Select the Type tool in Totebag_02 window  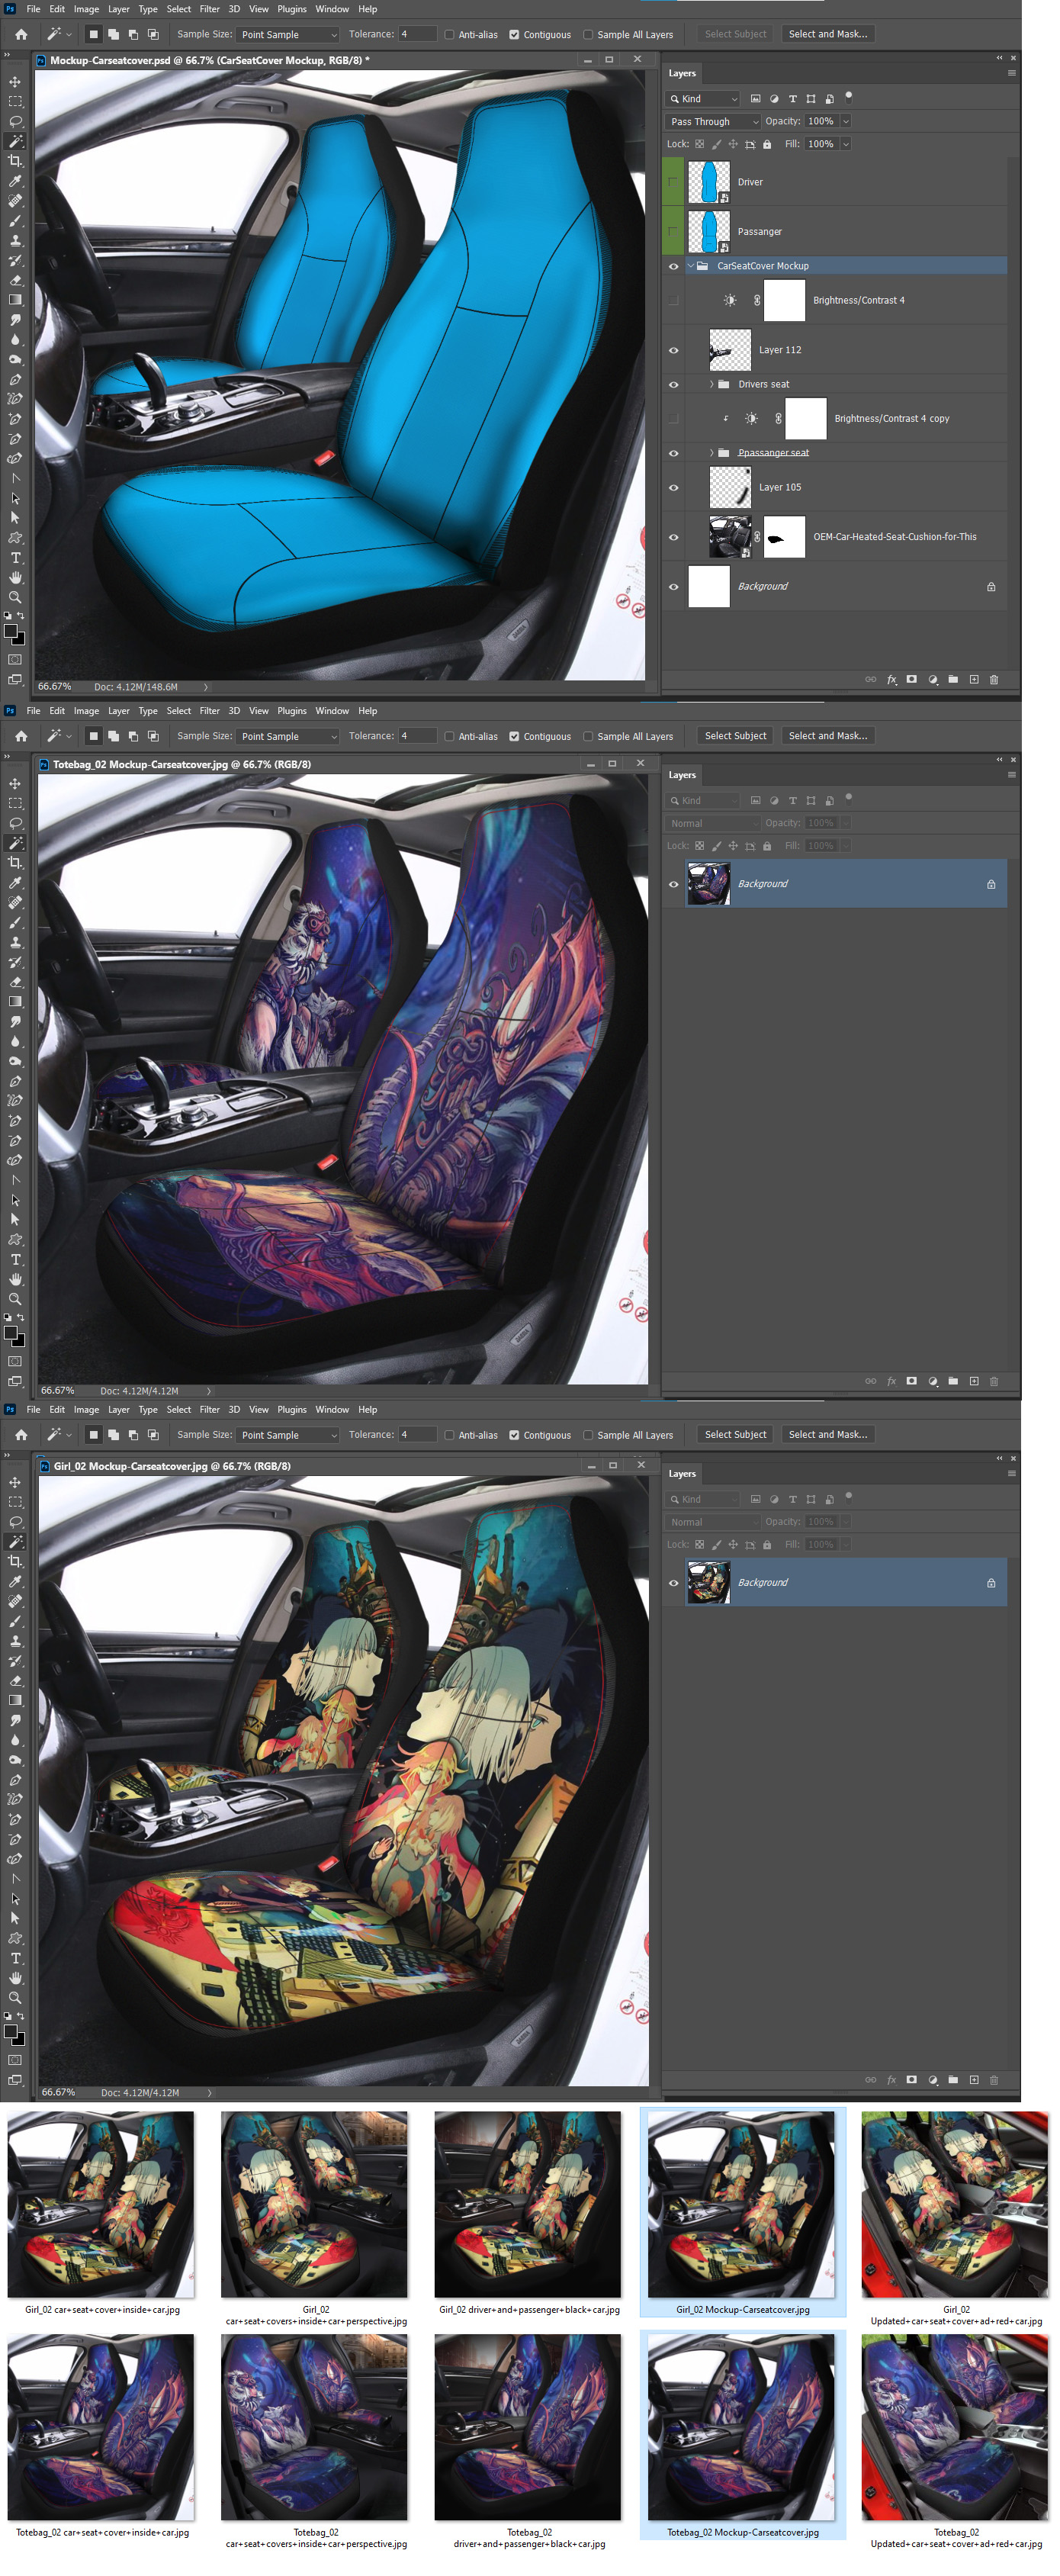pos(15,1260)
